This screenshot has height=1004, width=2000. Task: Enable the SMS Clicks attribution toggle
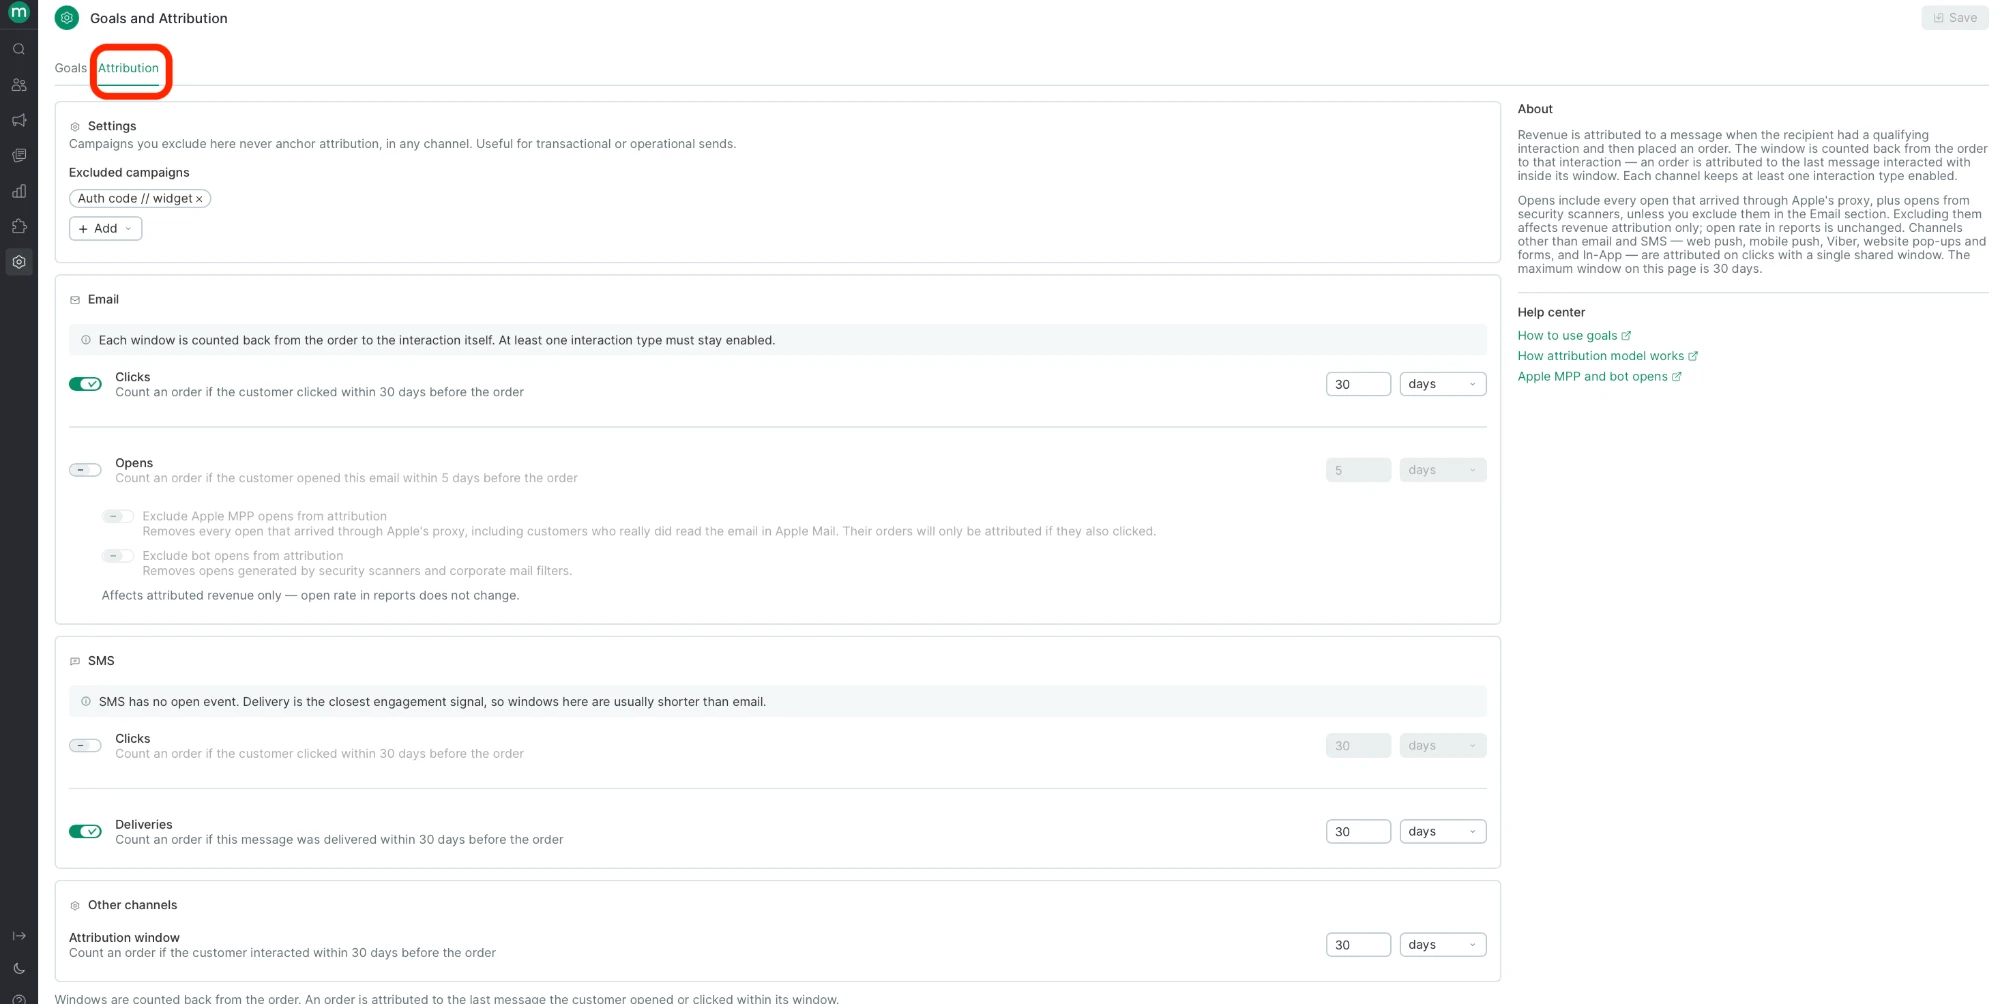point(85,746)
